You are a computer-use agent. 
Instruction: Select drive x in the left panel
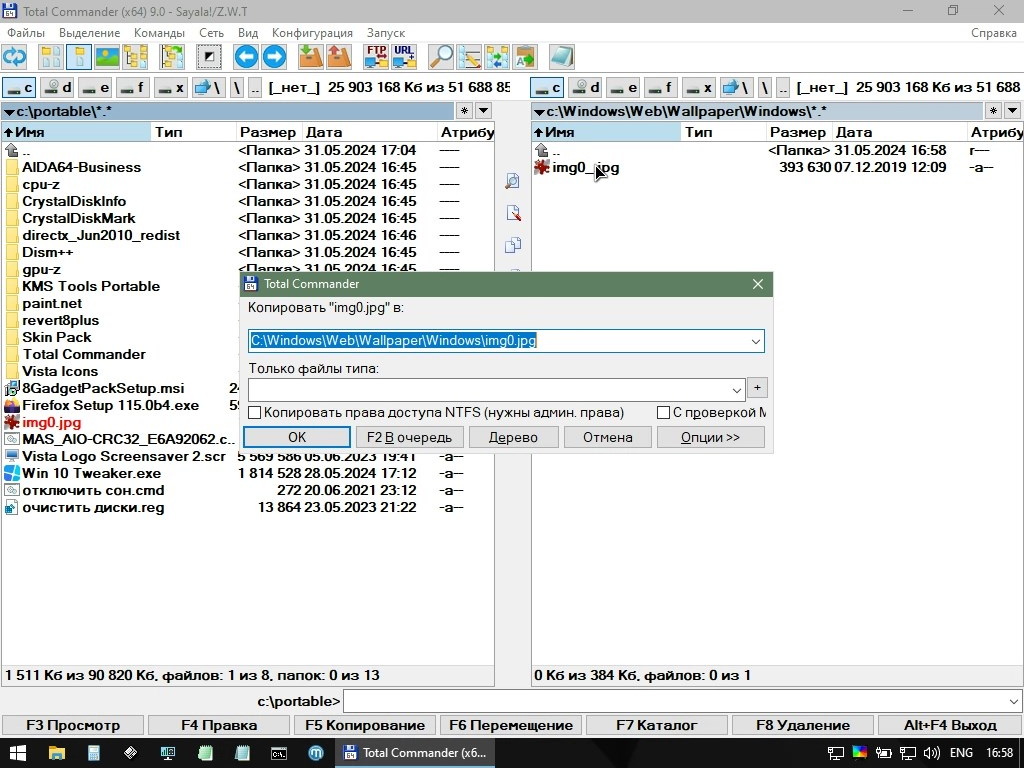[x=171, y=87]
